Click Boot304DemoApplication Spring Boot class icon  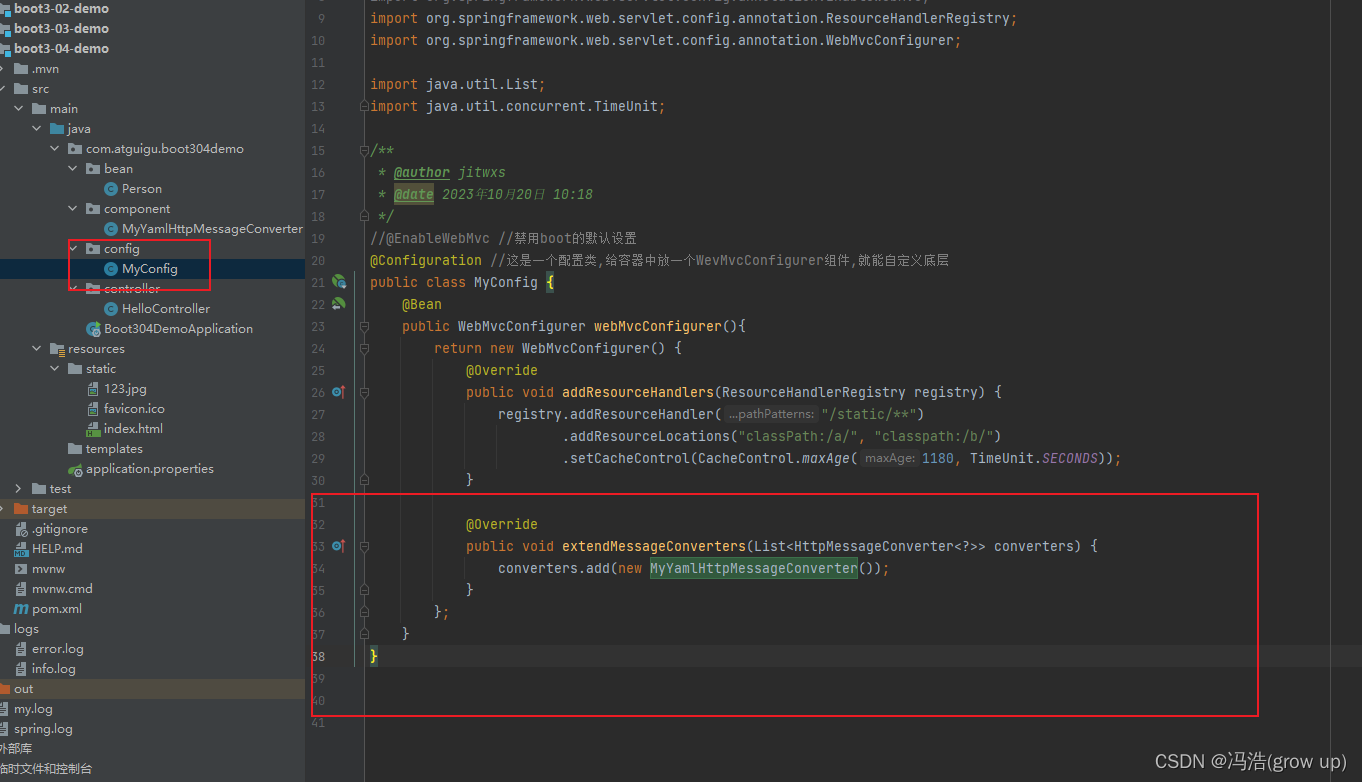click(x=93, y=329)
